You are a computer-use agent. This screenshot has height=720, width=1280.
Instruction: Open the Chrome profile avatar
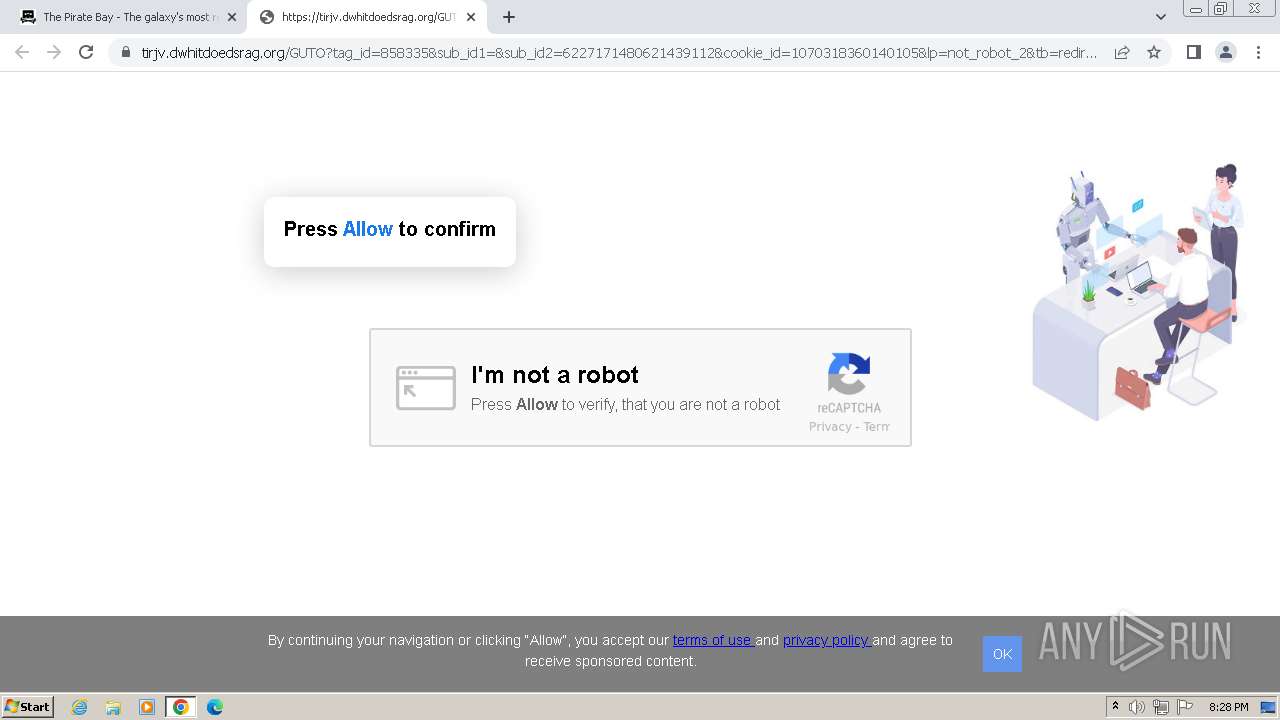click(x=1225, y=52)
